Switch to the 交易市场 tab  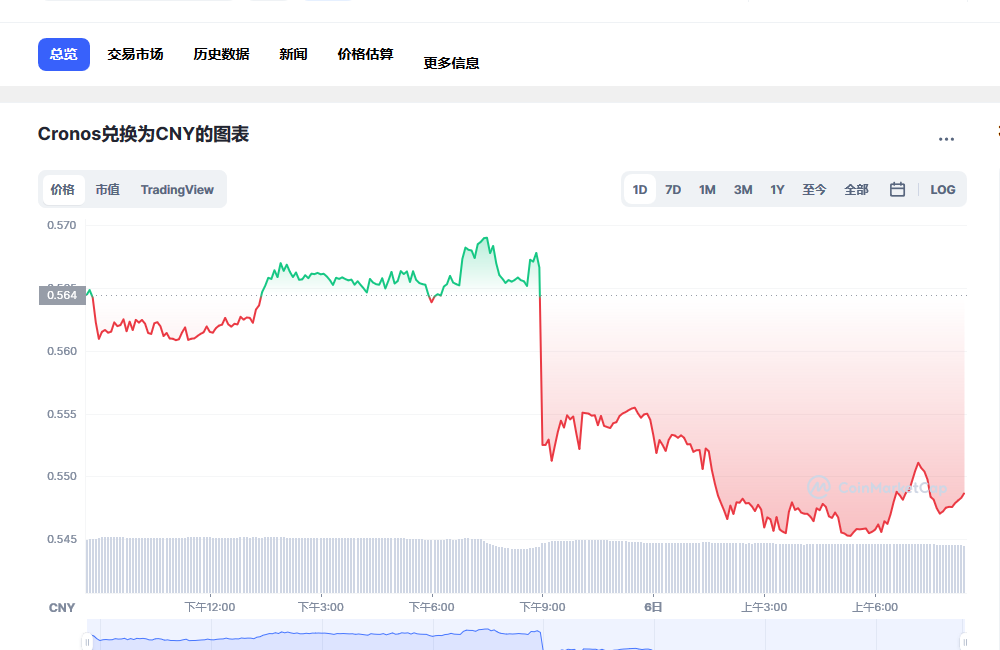[x=135, y=54]
